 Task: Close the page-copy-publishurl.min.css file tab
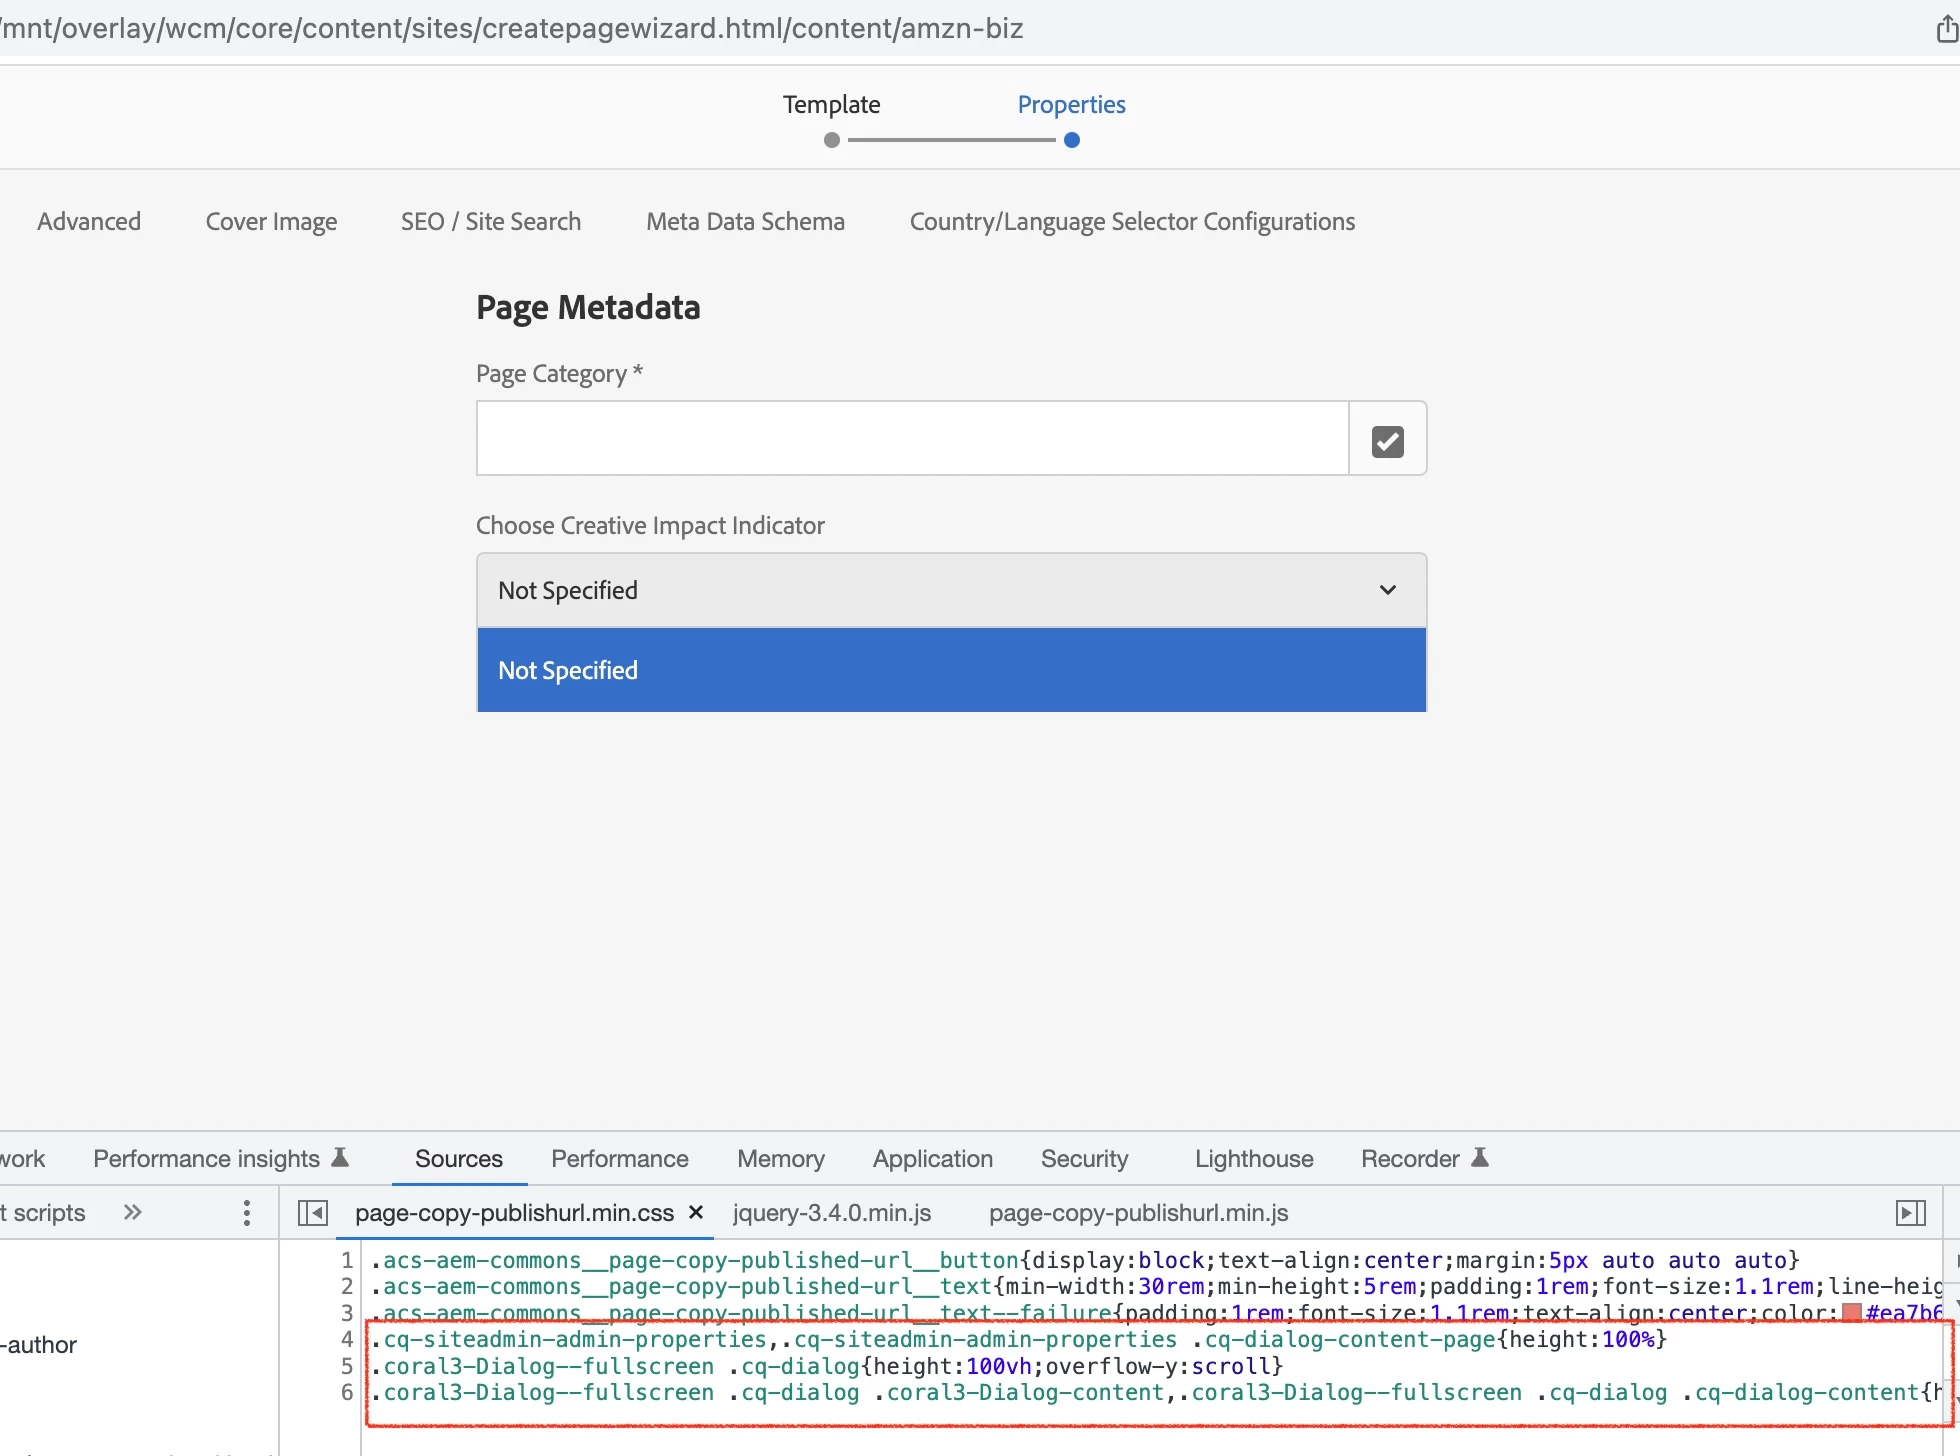point(697,1212)
